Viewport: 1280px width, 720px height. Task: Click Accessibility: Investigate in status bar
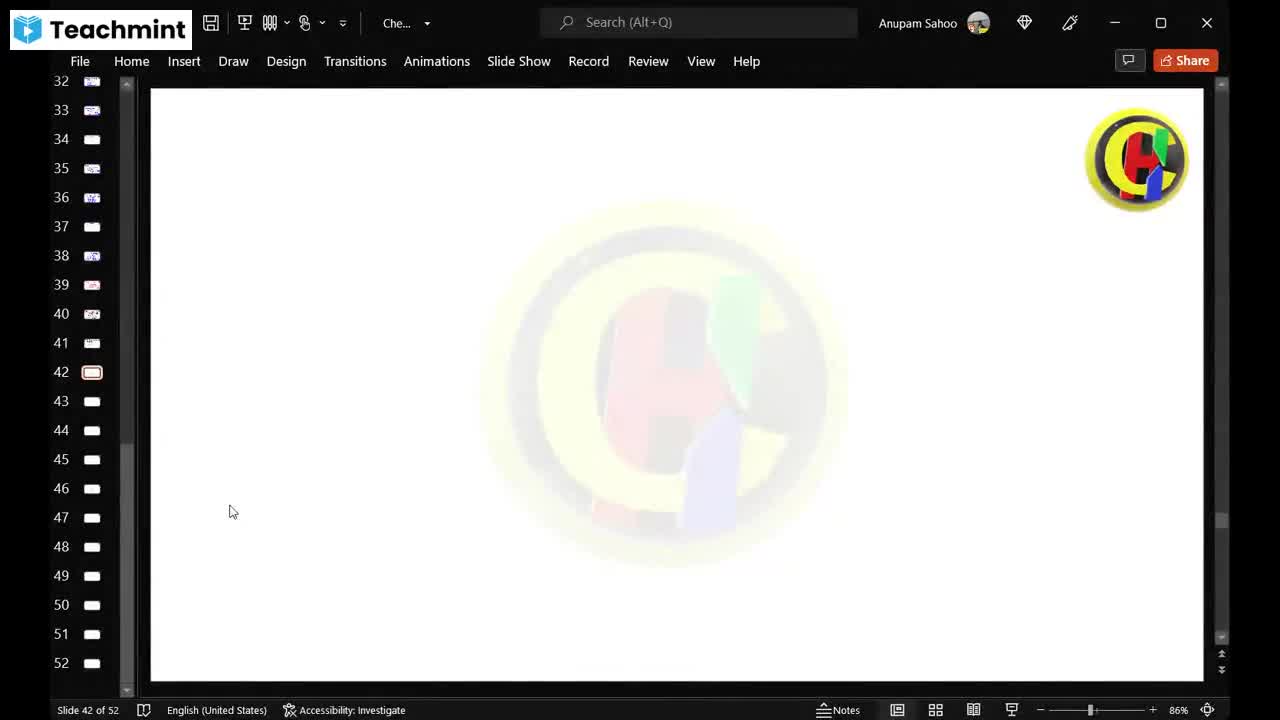point(344,710)
